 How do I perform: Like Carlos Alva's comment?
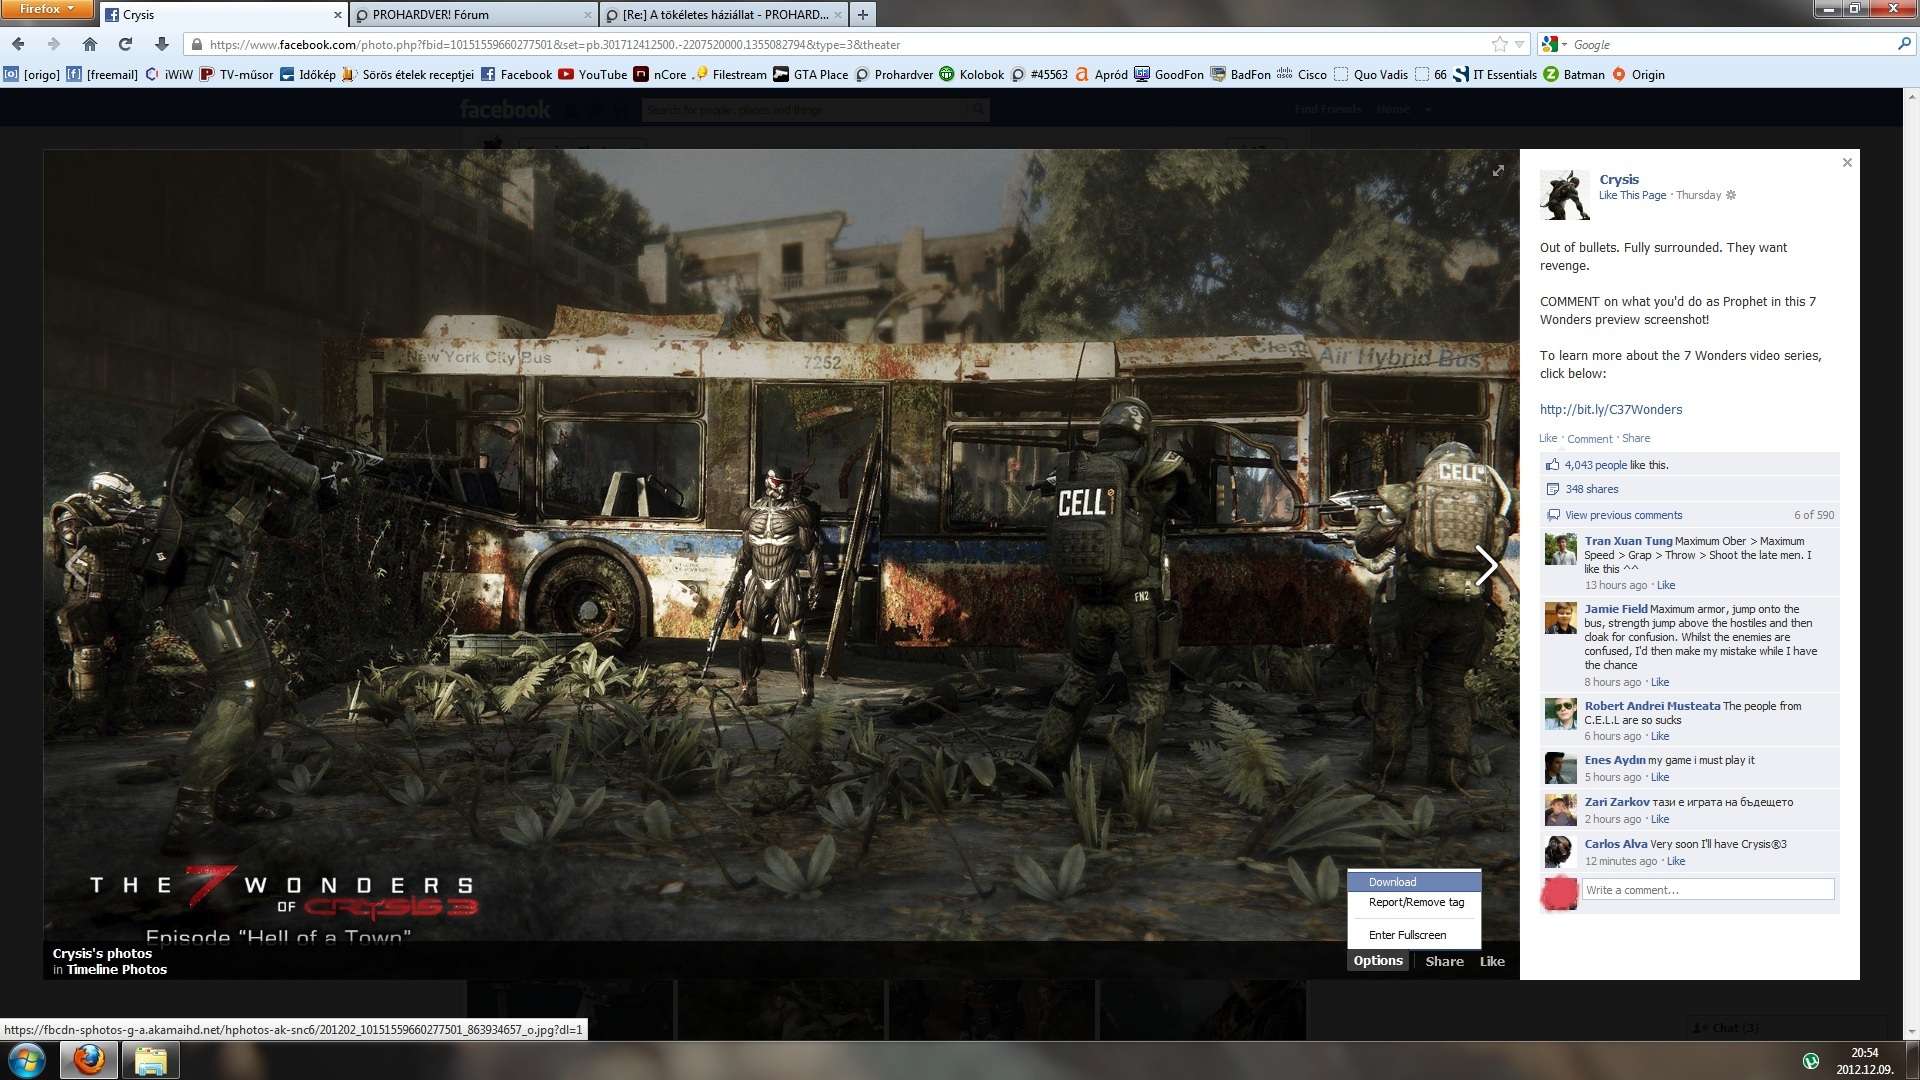[x=1676, y=861]
